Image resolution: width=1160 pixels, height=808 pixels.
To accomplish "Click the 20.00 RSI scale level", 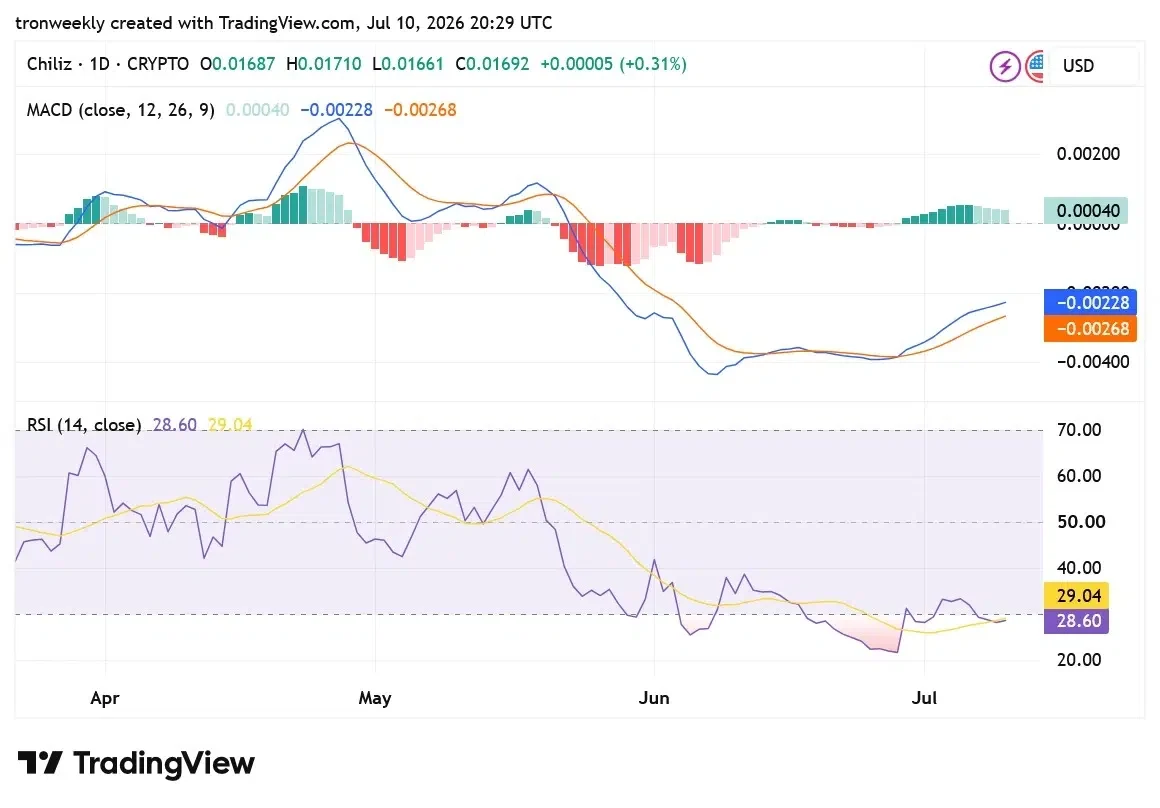I will tap(1079, 660).
